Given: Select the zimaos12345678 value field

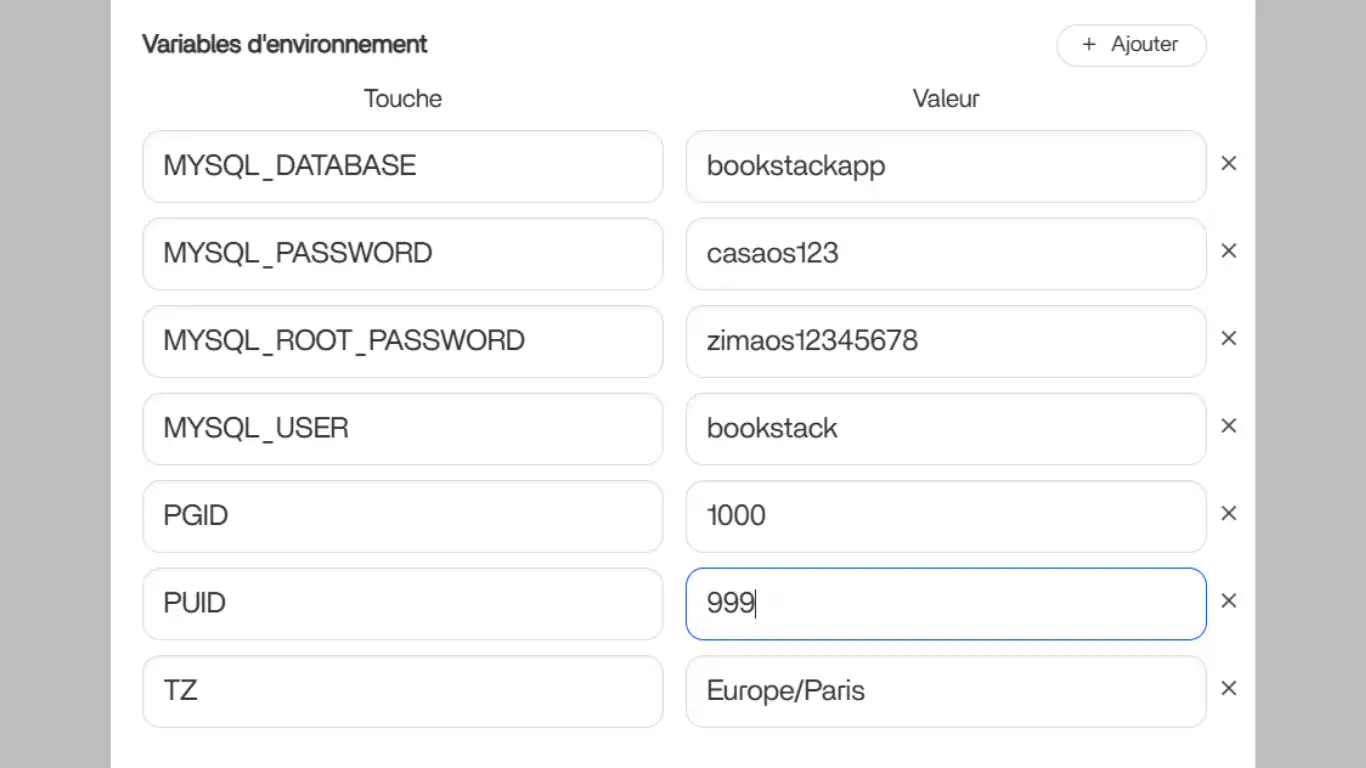Looking at the screenshot, I should coord(945,341).
